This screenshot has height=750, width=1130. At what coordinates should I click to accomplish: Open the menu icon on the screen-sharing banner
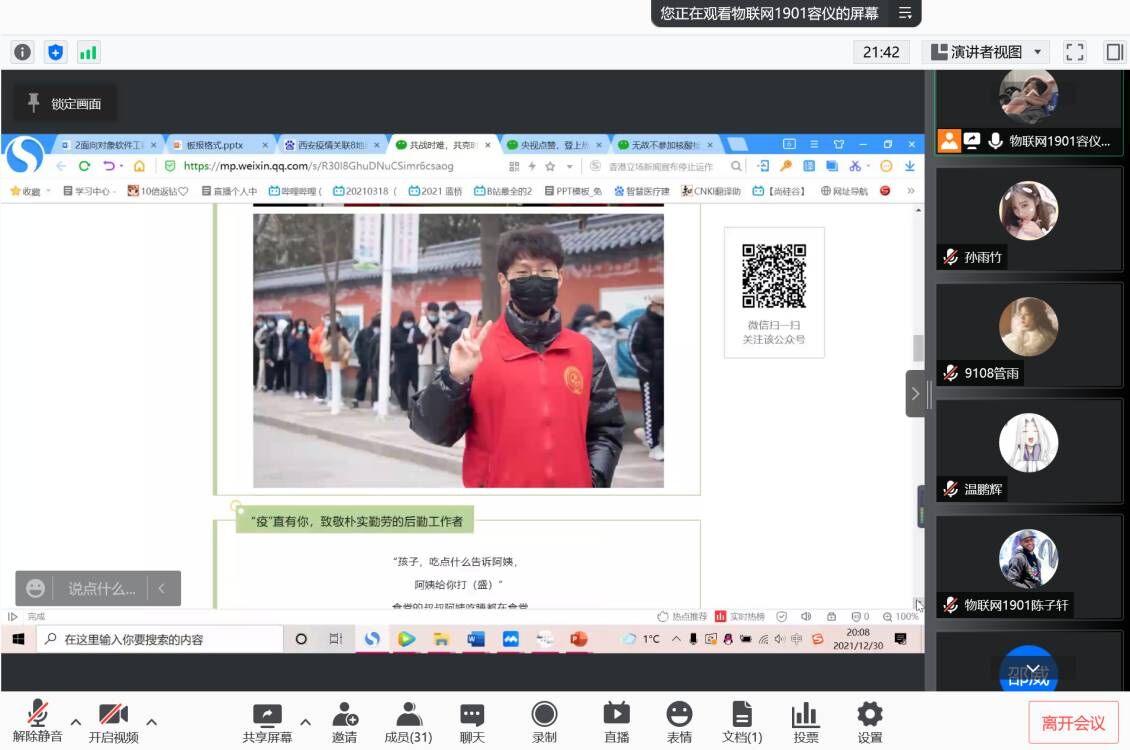coord(905,13)
